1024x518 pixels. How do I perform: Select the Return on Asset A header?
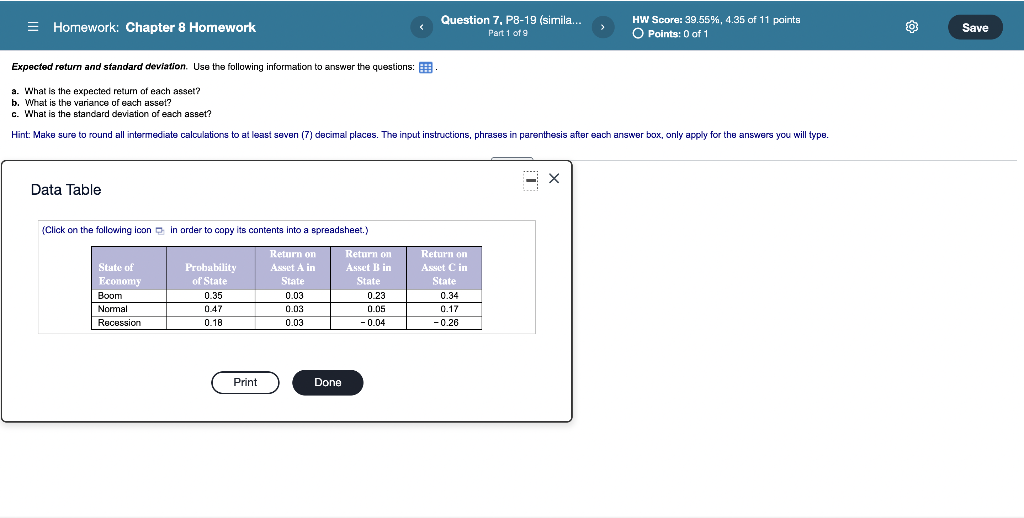coord(293,267)
